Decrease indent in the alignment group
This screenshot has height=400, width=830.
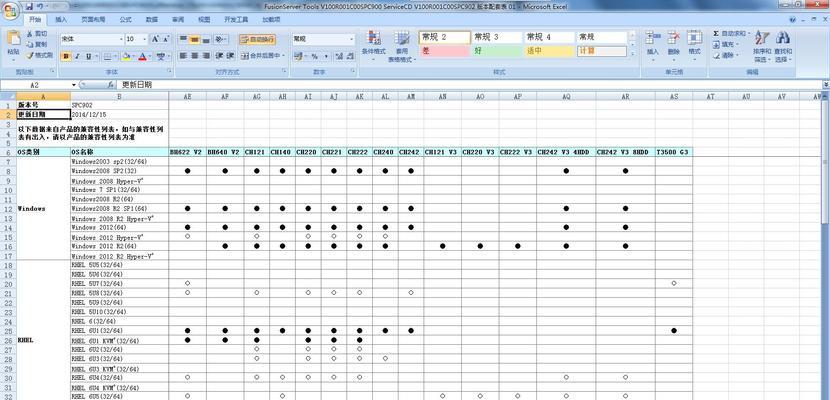221,56
